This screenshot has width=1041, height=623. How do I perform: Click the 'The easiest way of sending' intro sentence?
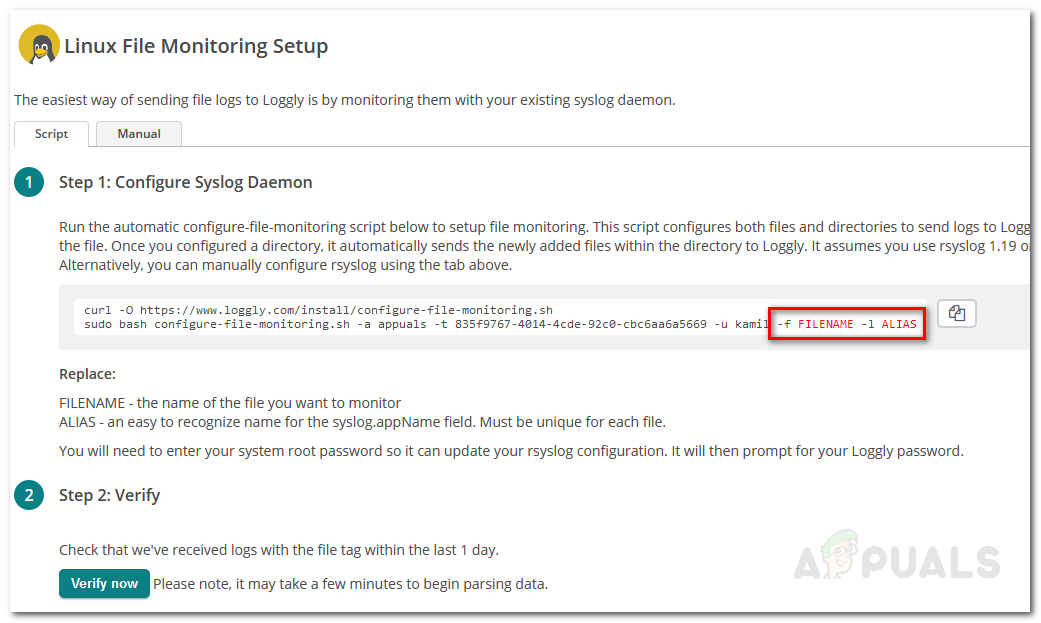[345, 100]
